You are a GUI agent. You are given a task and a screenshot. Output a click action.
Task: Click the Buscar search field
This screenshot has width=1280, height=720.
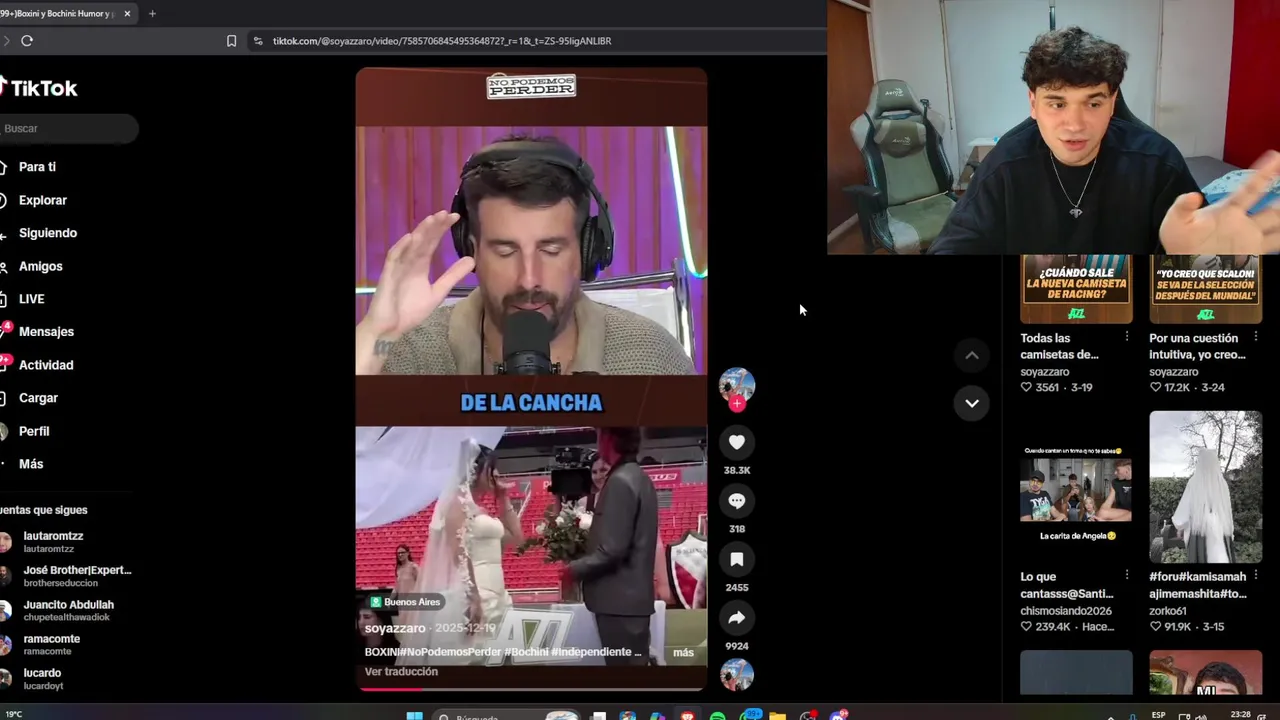(68, 128)
